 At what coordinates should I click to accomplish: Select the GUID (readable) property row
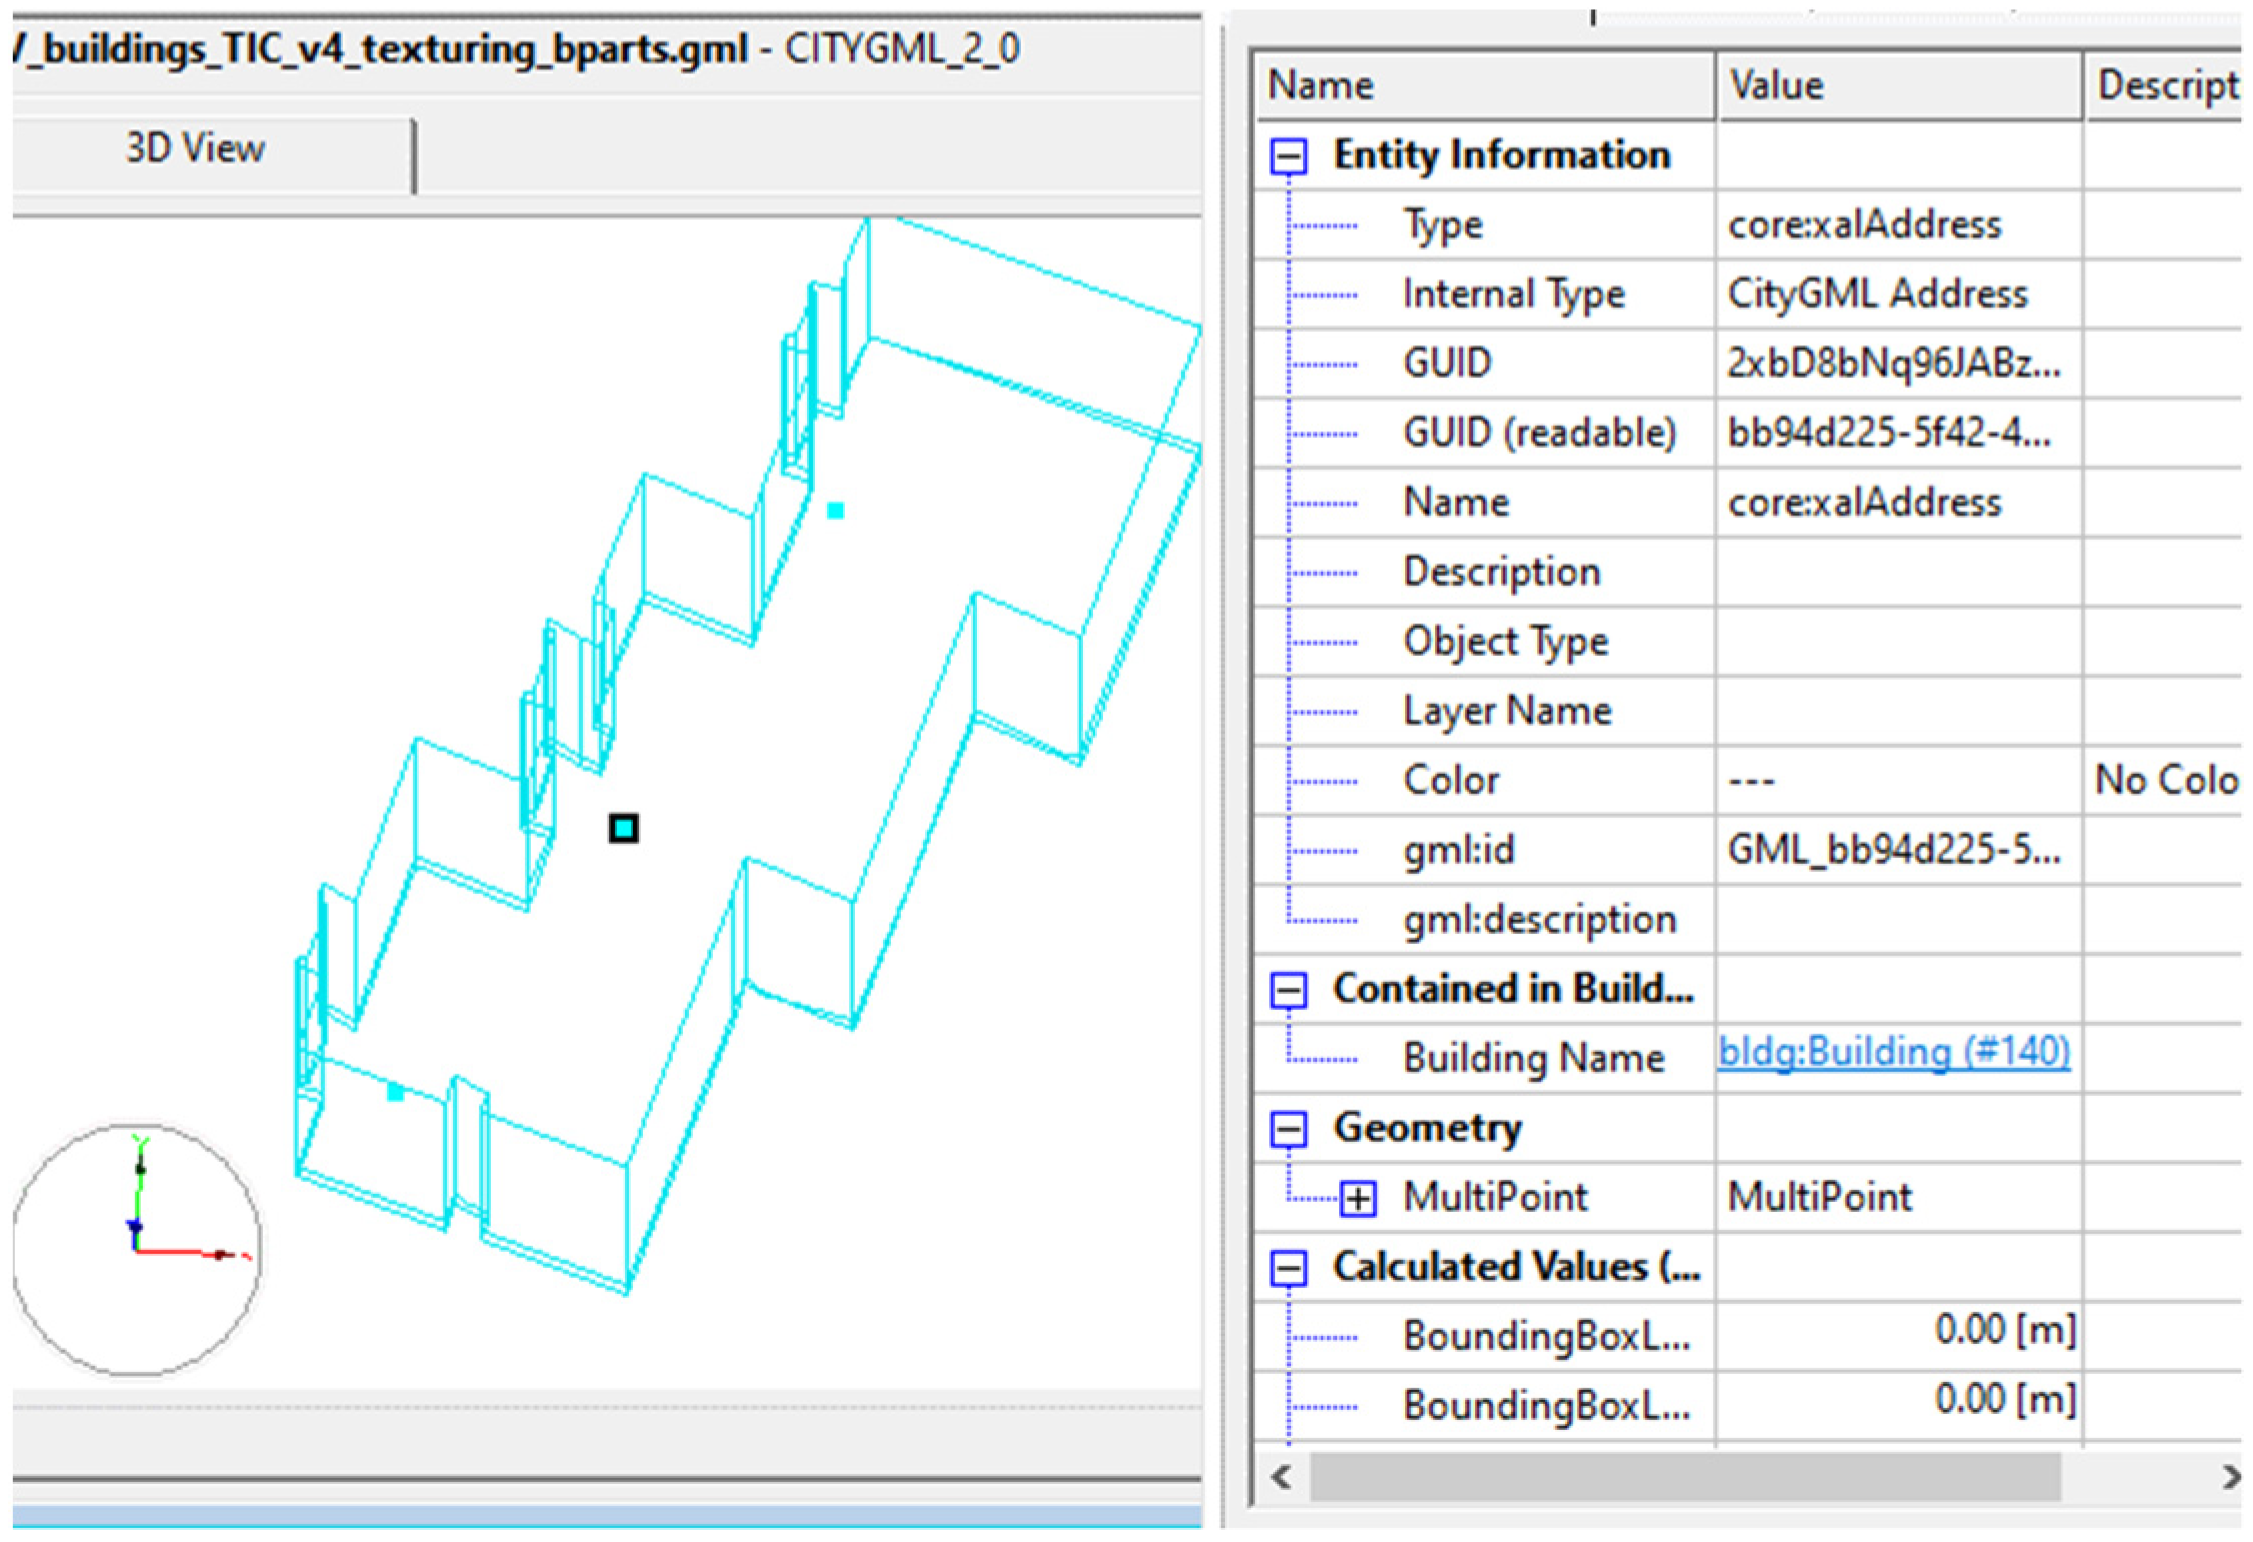coord(1538,434)
